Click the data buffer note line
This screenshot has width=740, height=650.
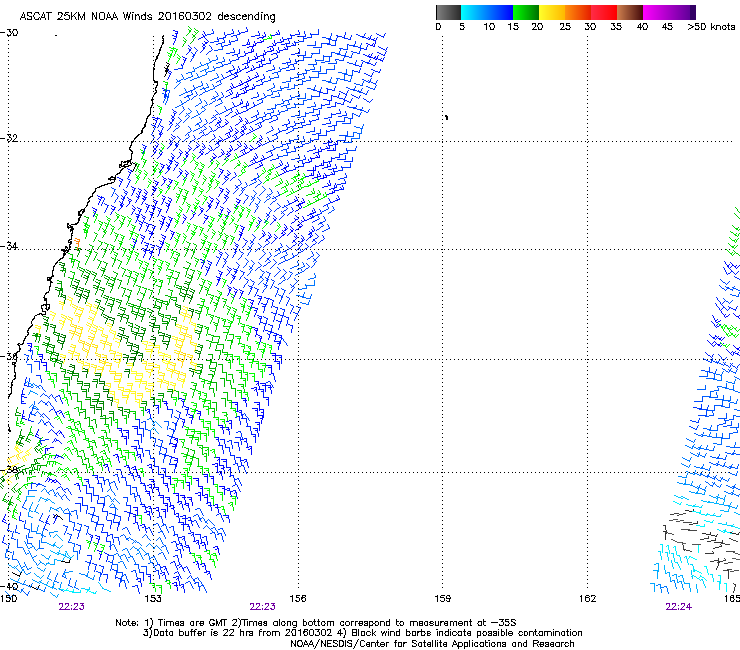click(x=363, y=633)
